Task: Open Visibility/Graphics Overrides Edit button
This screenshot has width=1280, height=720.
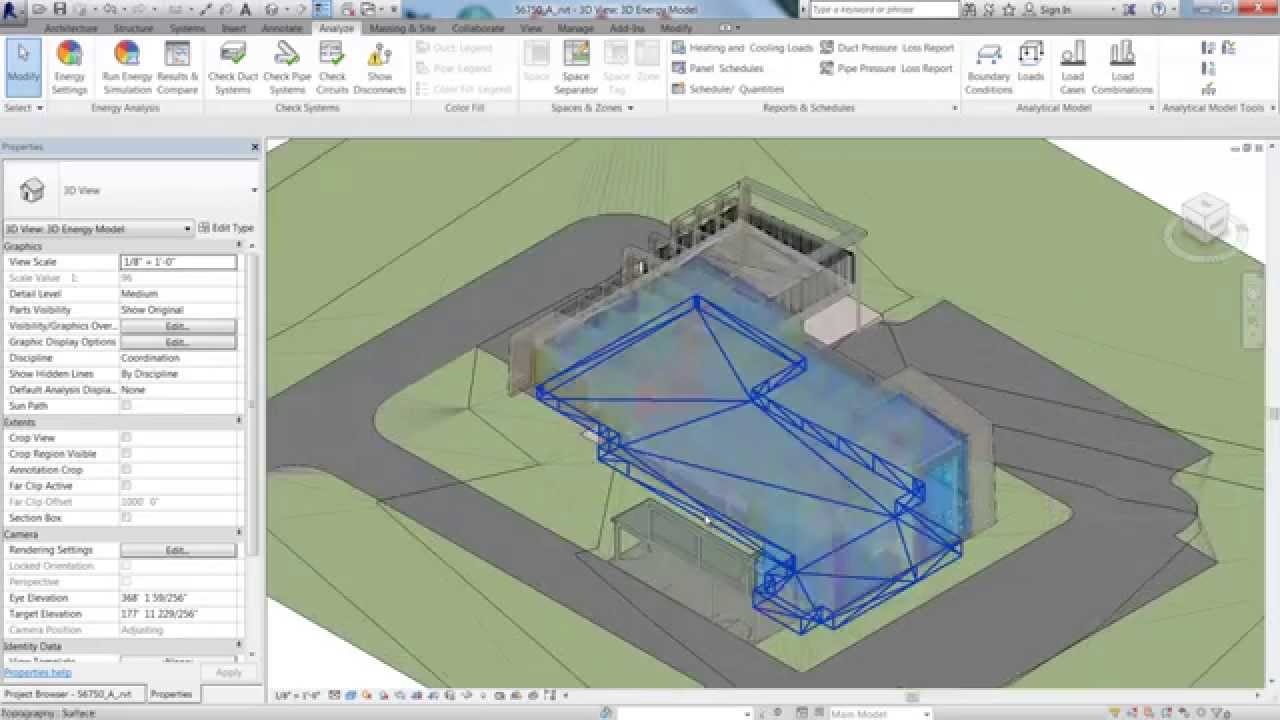Action: click(178, 325)
